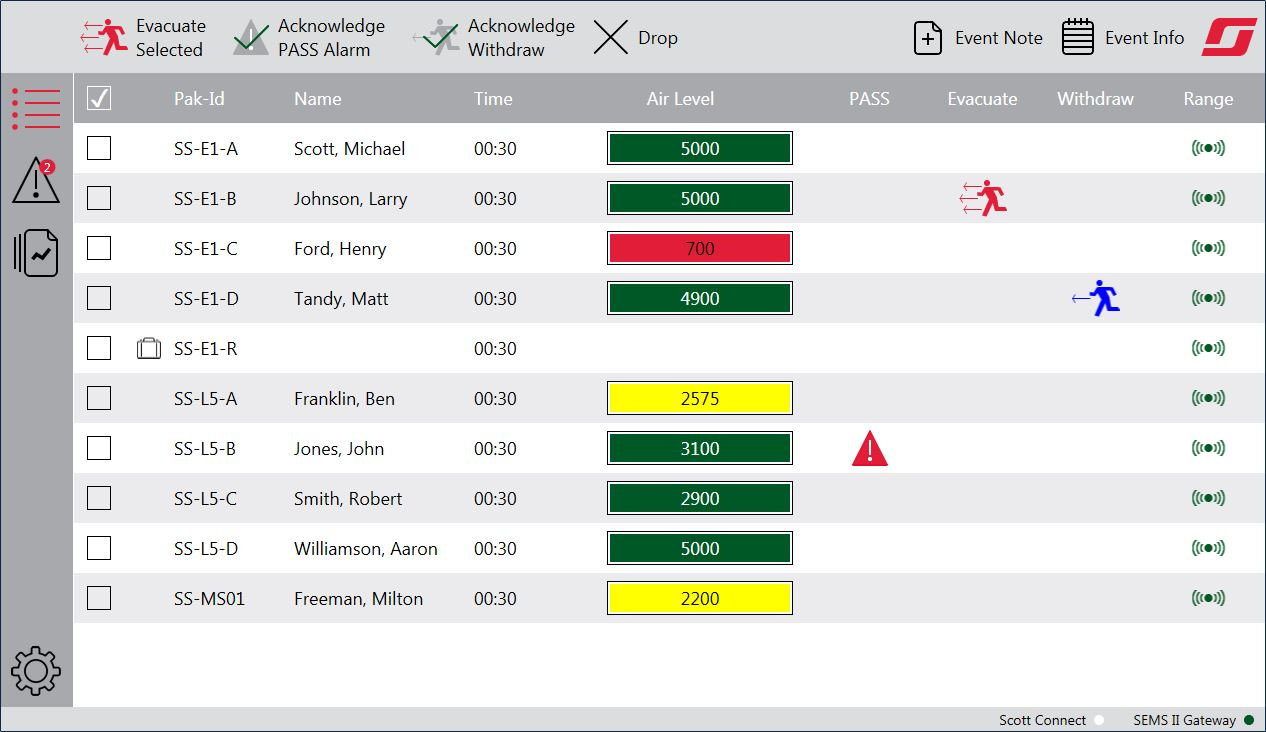The image size is (1266, 732).
Task: Select the checkbox for Ford, Henry
Action: pos(98,248)
